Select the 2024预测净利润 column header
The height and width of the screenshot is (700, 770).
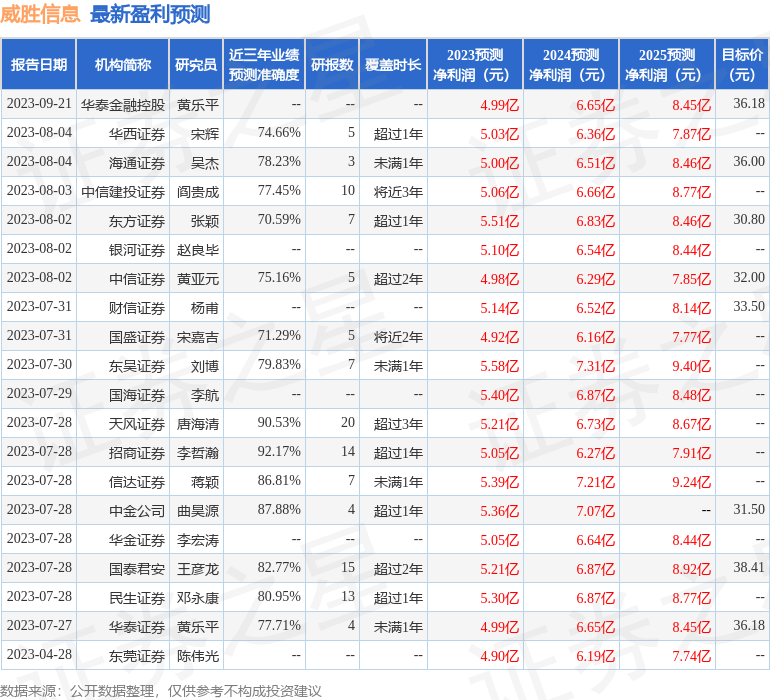point(571,64)
